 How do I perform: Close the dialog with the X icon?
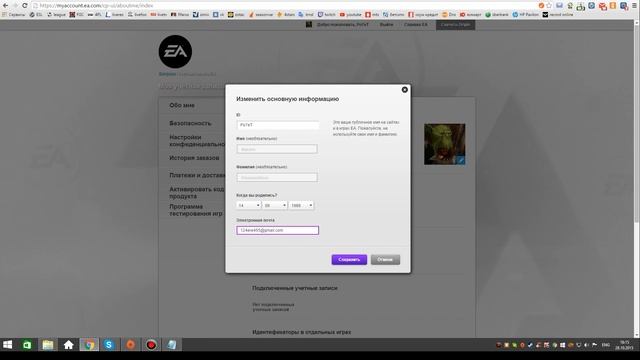tap(404, 89)
